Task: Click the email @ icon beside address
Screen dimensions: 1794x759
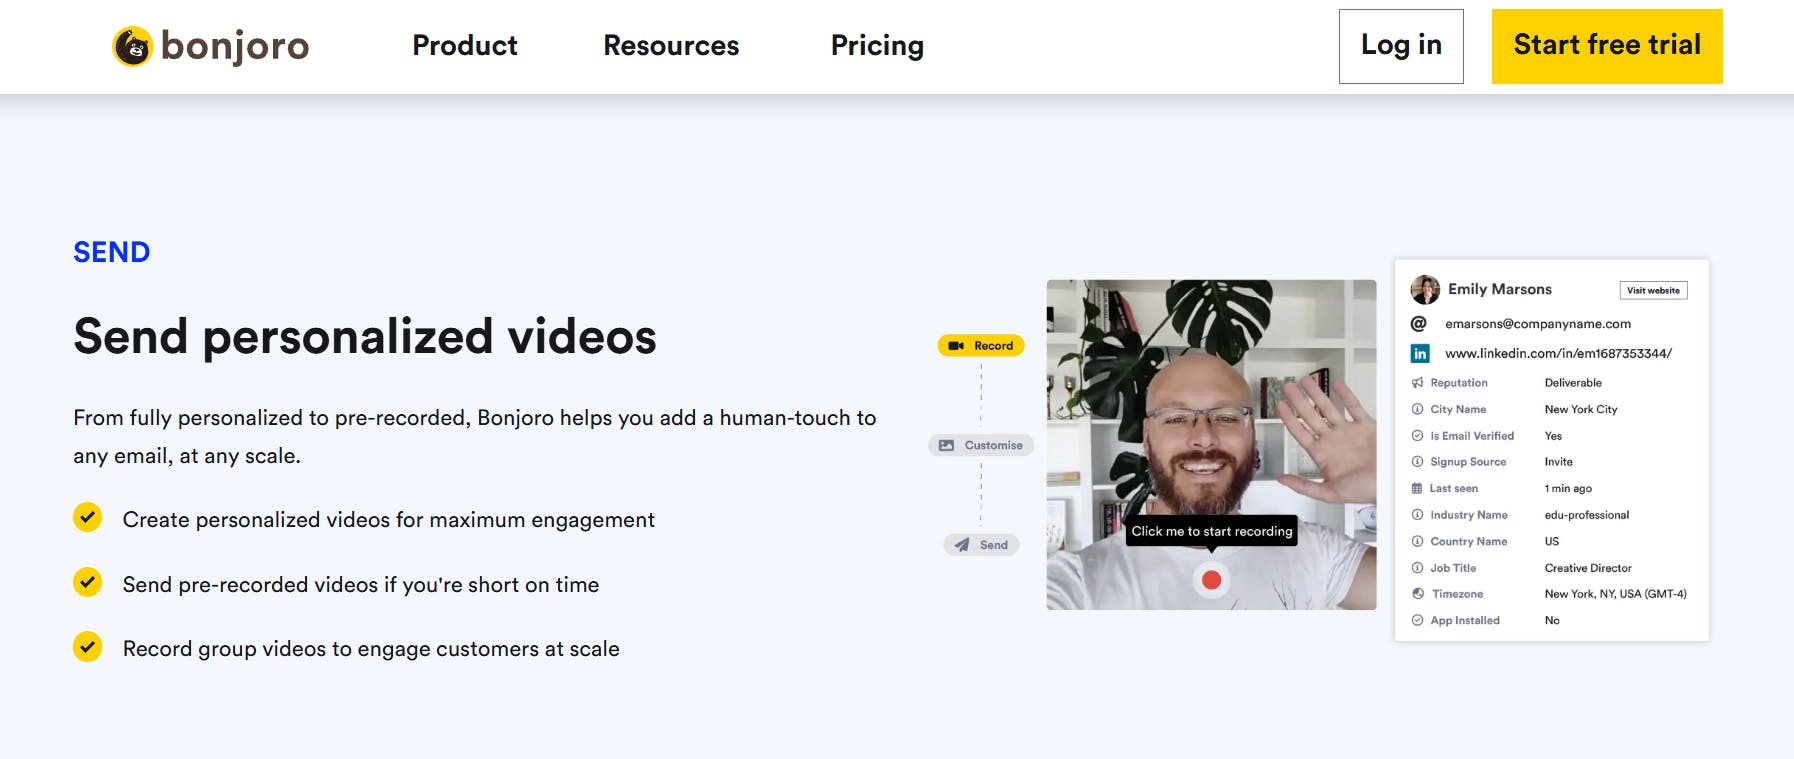Action: click(1418, 324)
